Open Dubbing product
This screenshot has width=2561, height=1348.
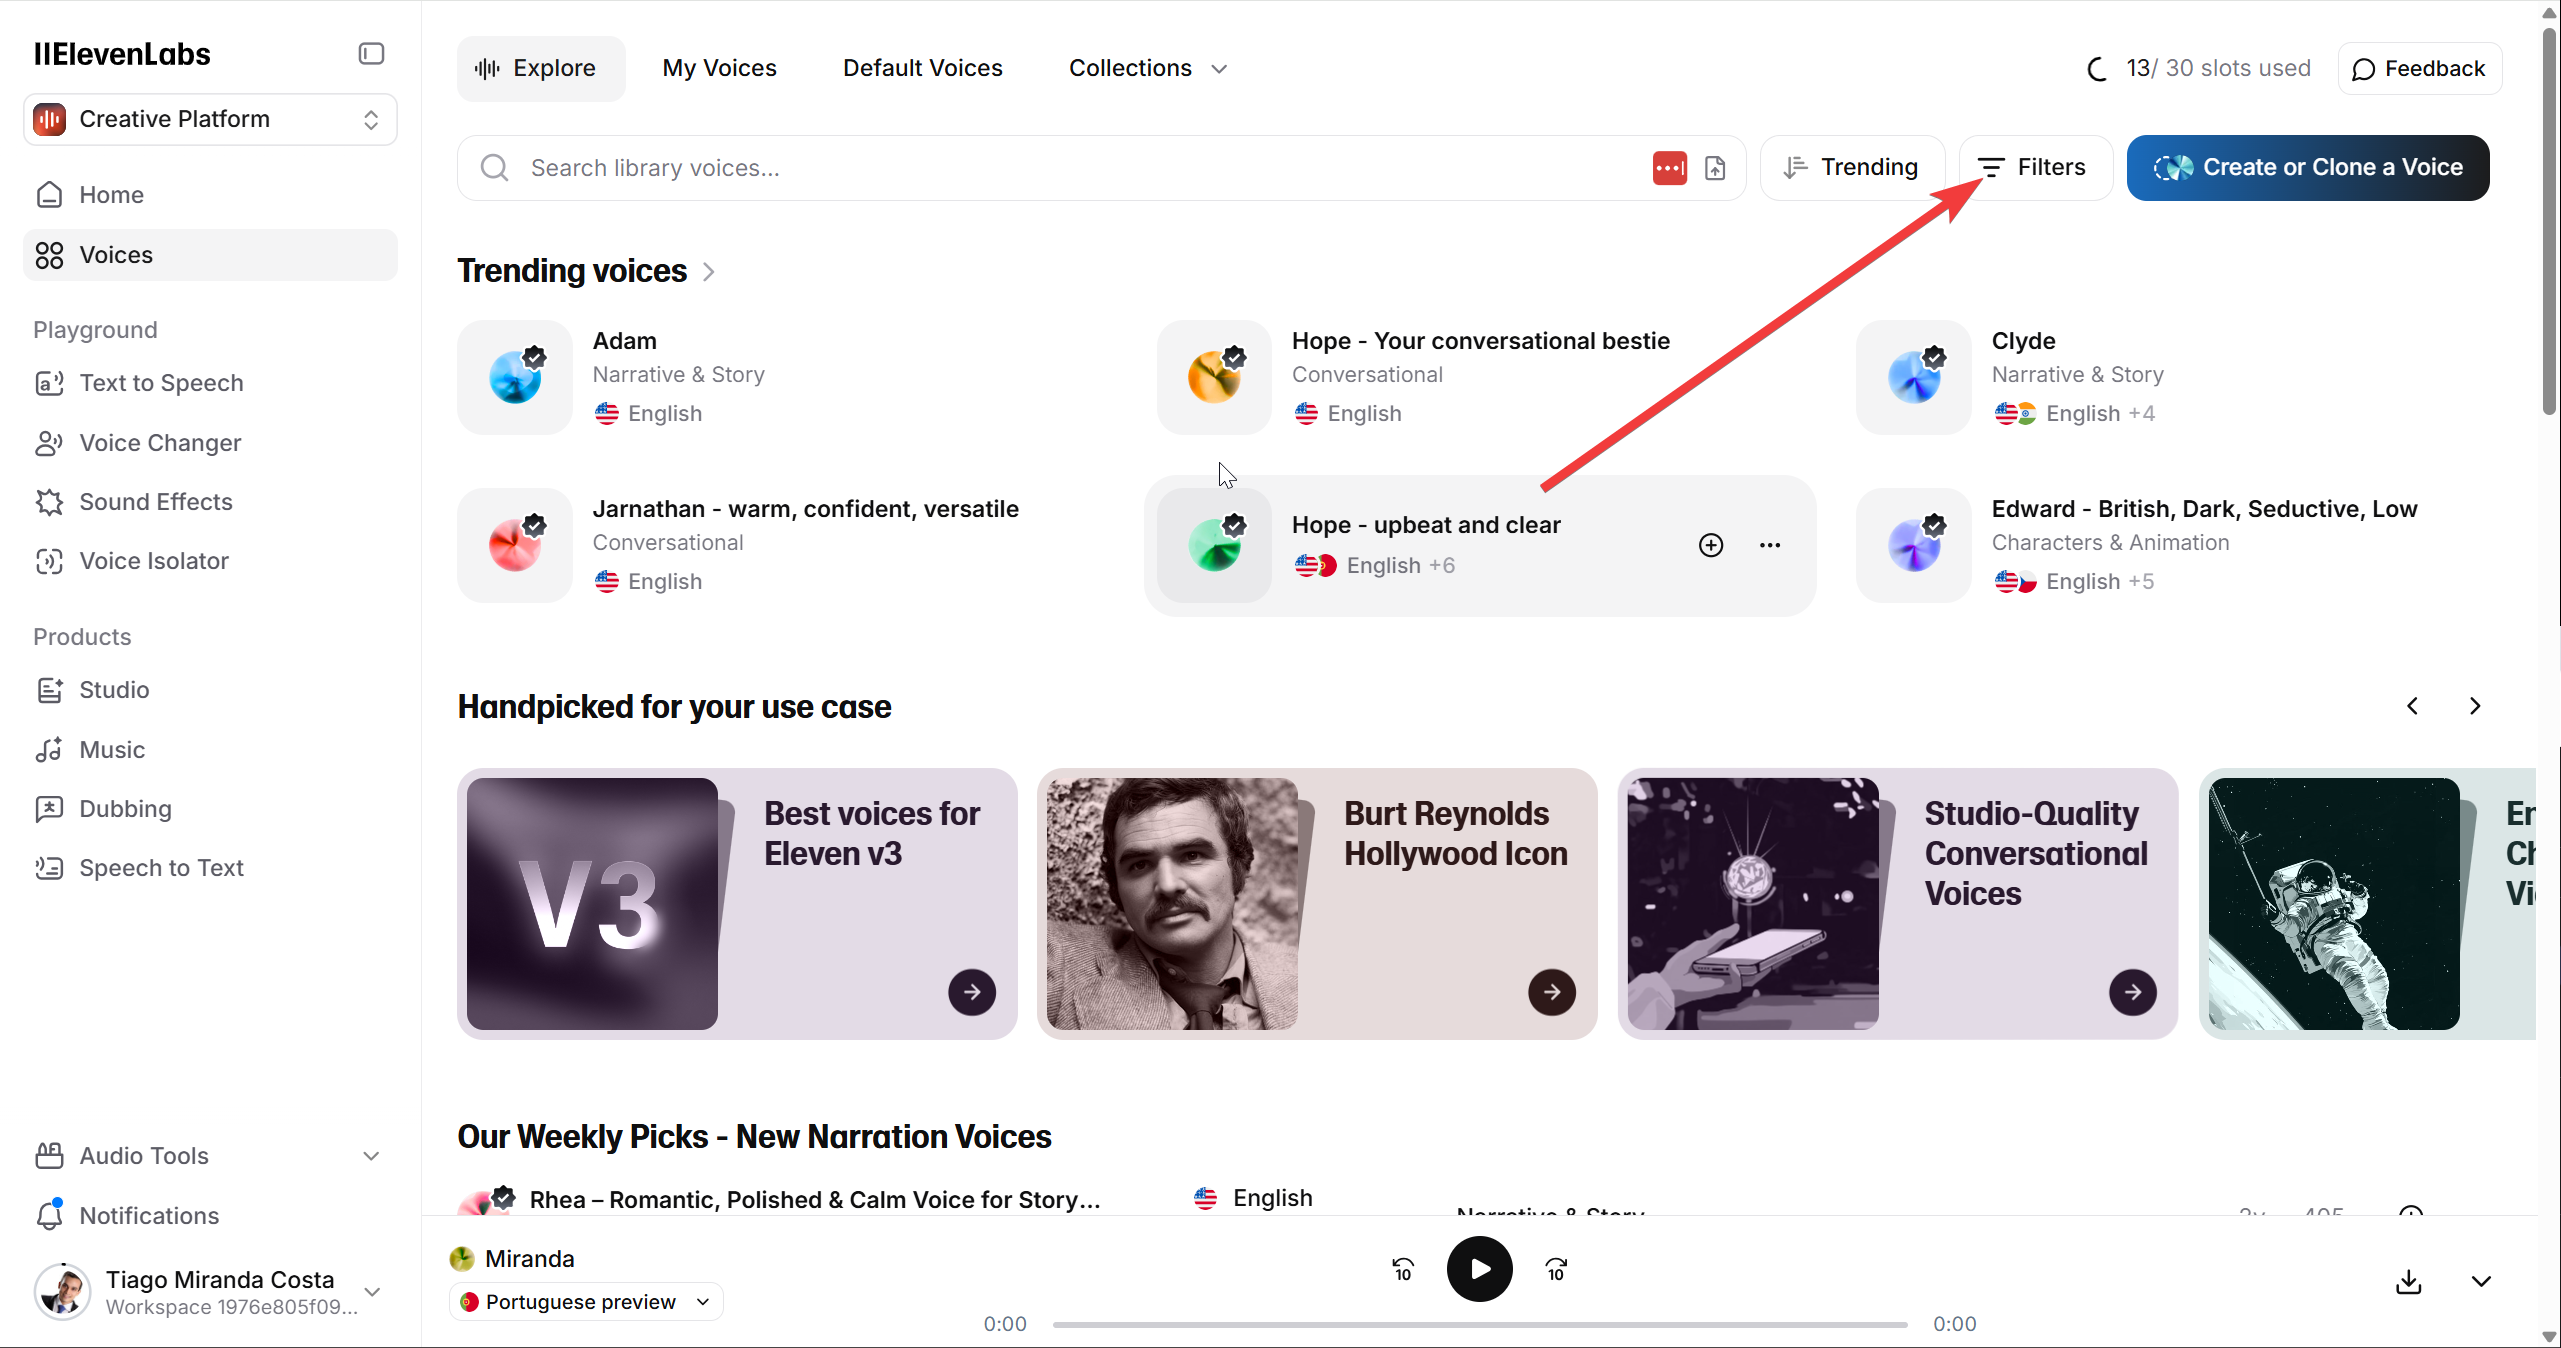click(210, 809)
